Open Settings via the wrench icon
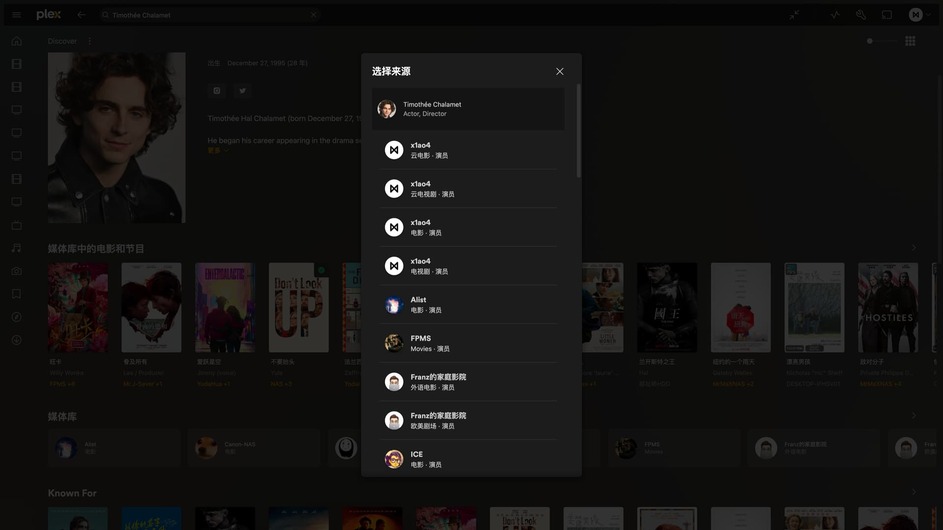 [861, 15]
